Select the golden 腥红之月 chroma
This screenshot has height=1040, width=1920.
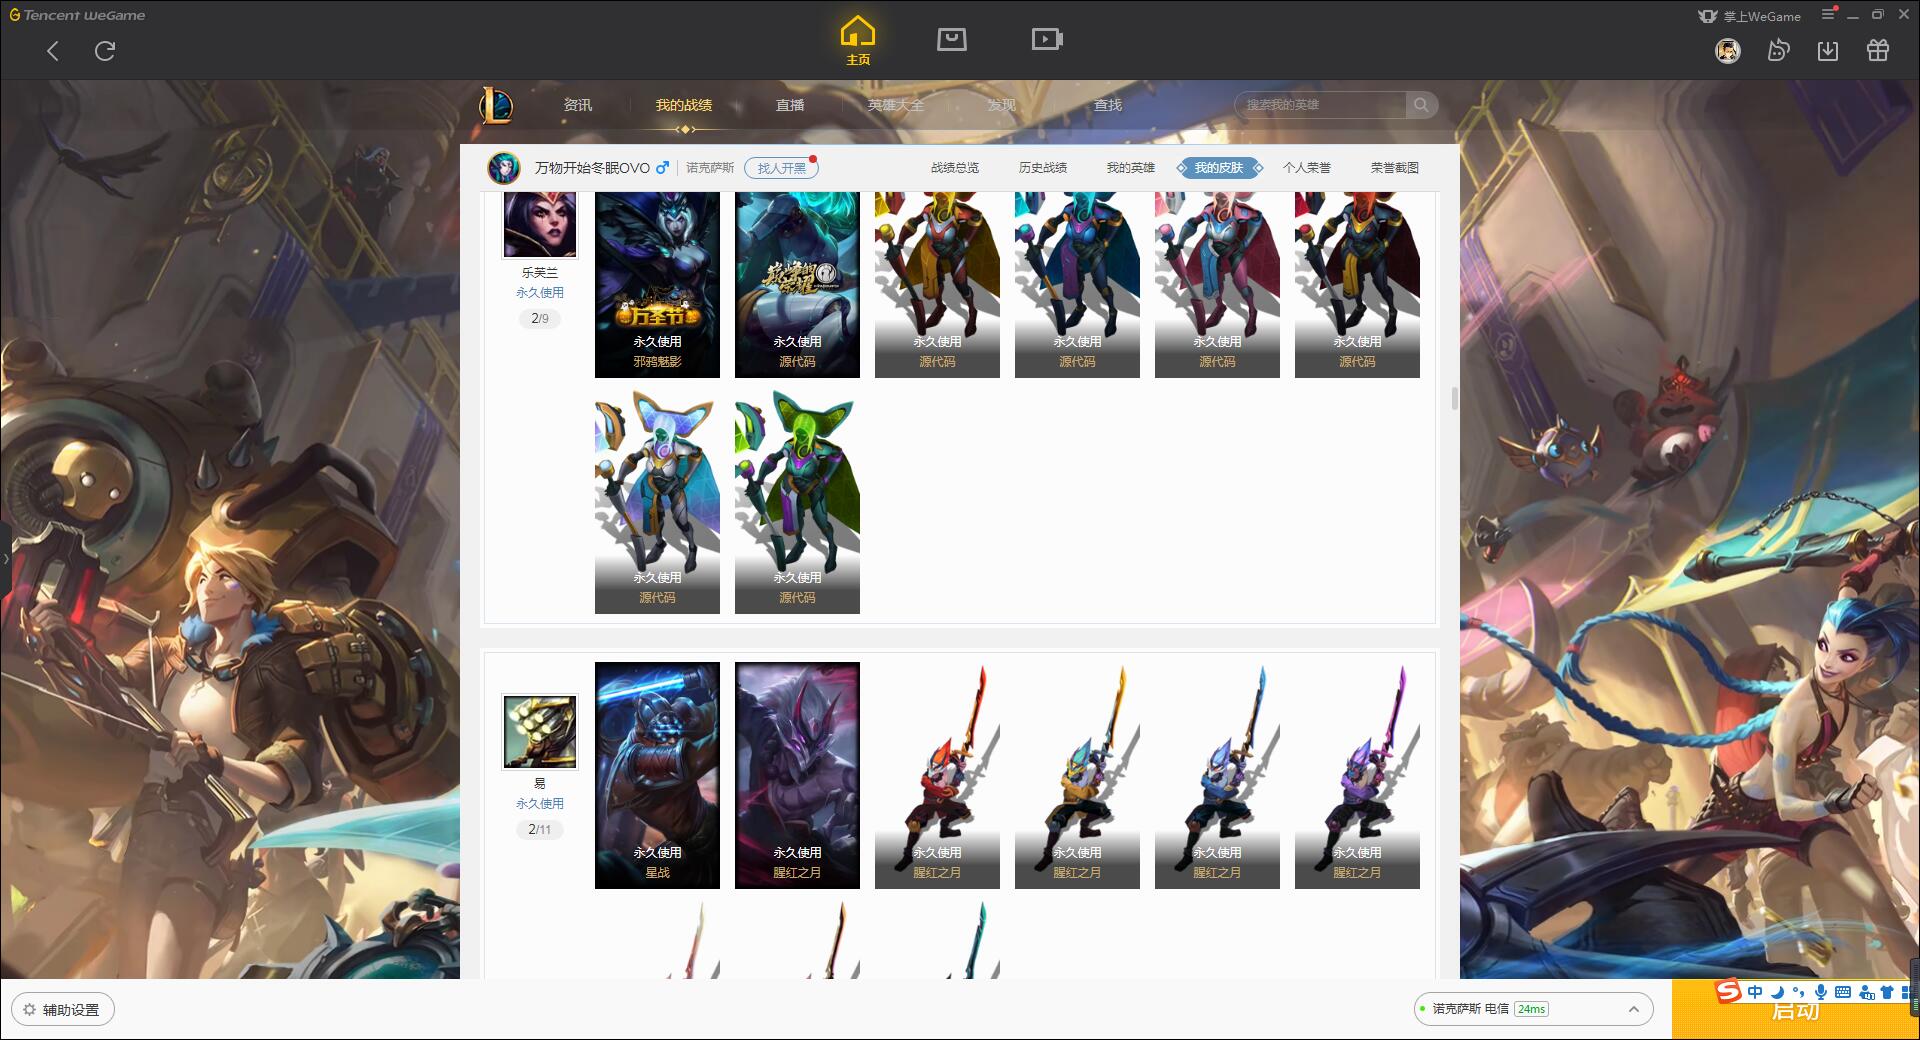click(1077, 775)
